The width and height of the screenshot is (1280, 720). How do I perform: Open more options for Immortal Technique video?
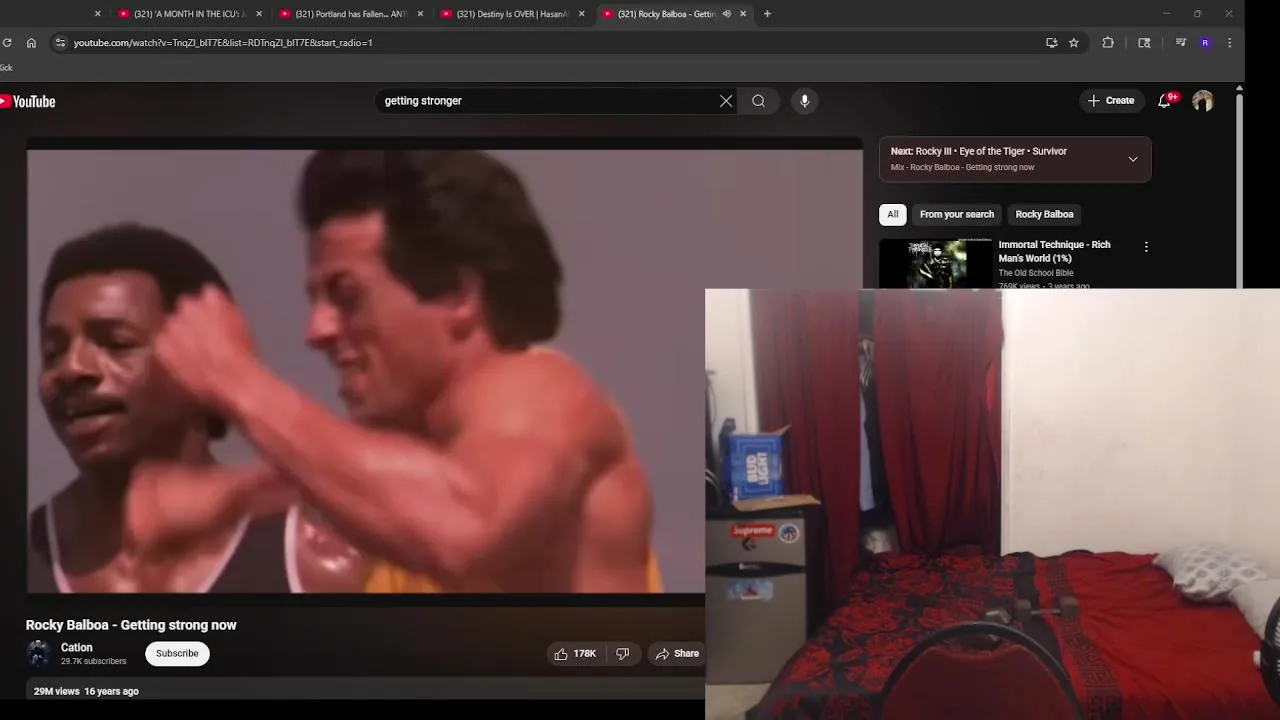click(1146, 247)
